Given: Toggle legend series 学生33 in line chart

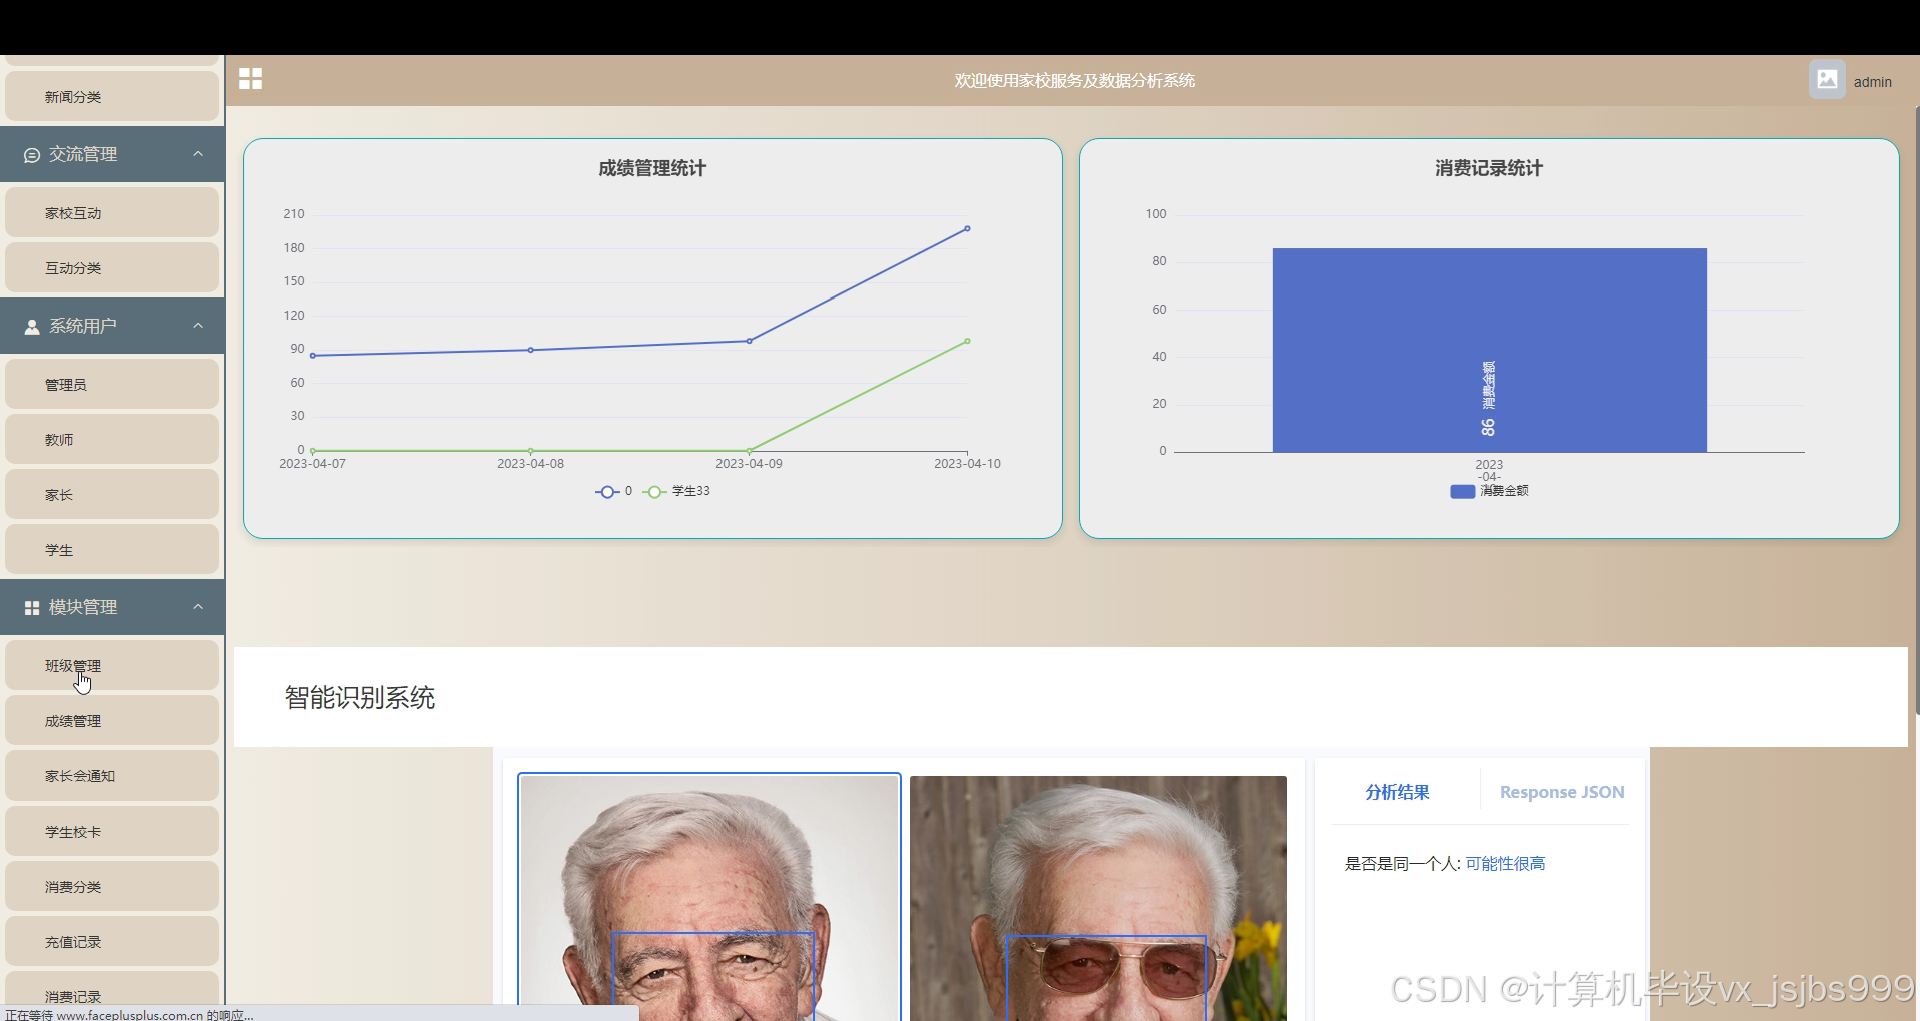Looking at the screenshot, I should (676, 491).
